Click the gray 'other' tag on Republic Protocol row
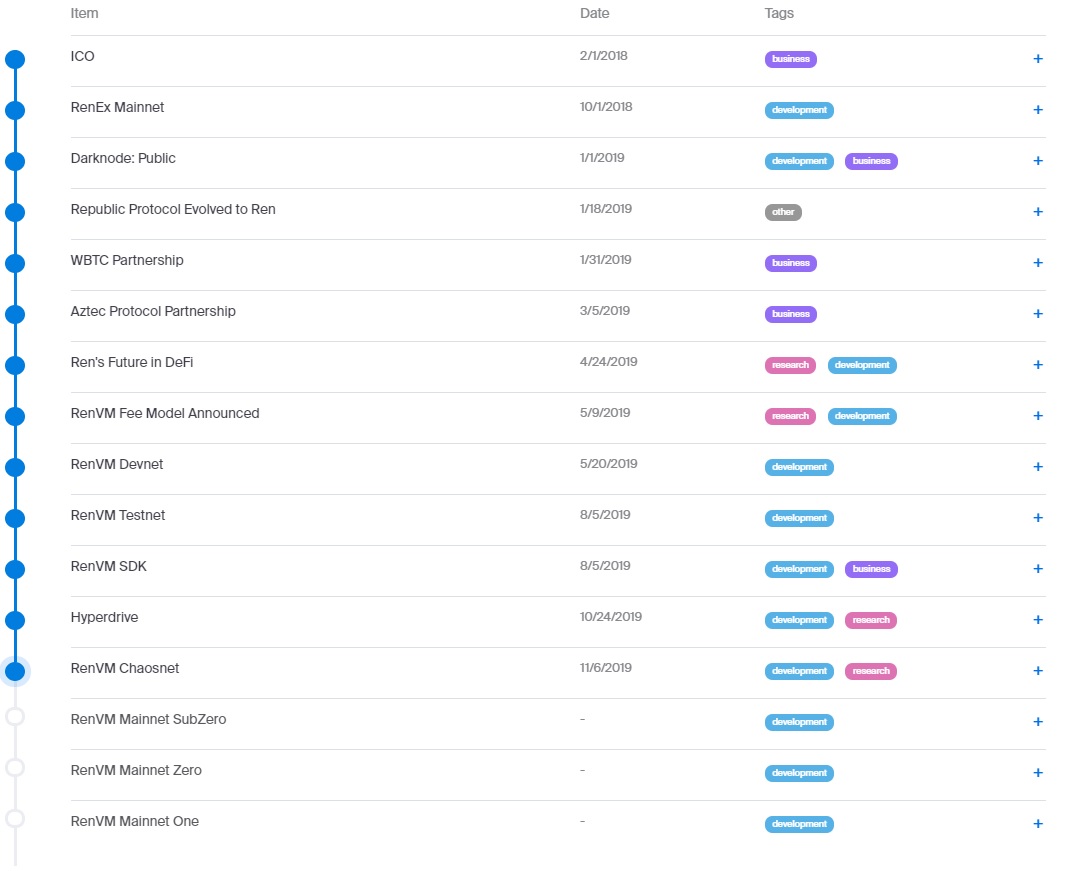Viewport: 1073px width, 871px height. (x=783, y=212)
